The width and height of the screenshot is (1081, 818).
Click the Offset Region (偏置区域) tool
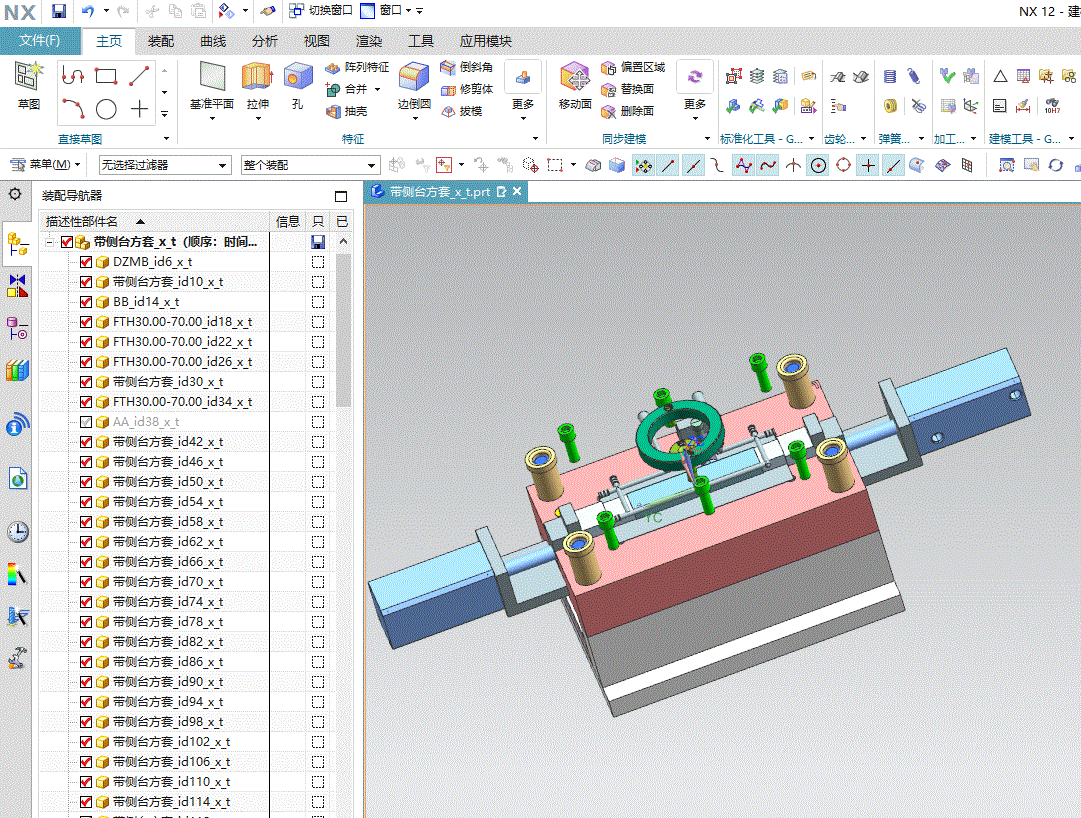point(633,67)
